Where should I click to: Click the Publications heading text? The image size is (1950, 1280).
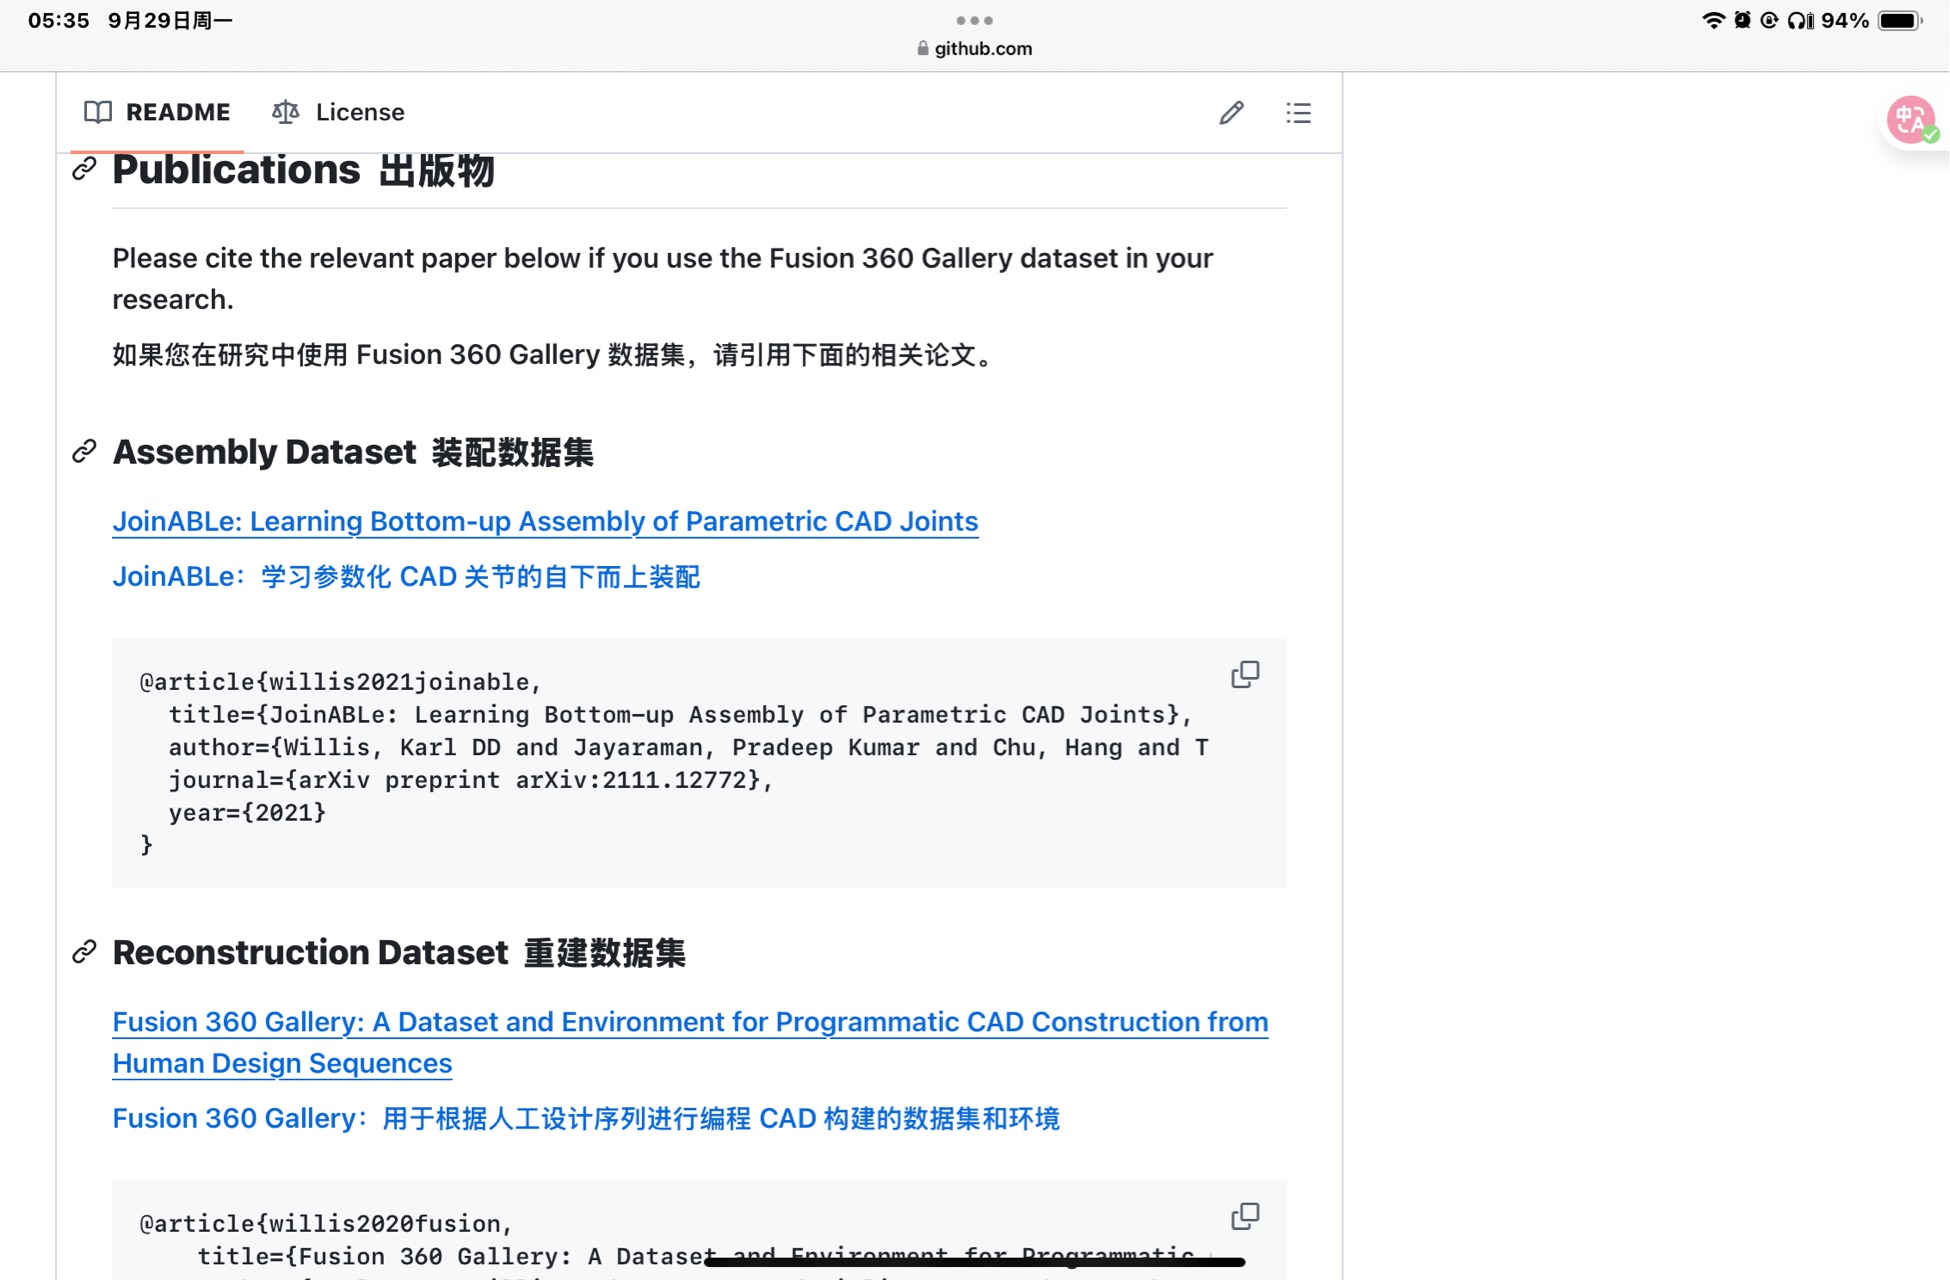[303, 170]
